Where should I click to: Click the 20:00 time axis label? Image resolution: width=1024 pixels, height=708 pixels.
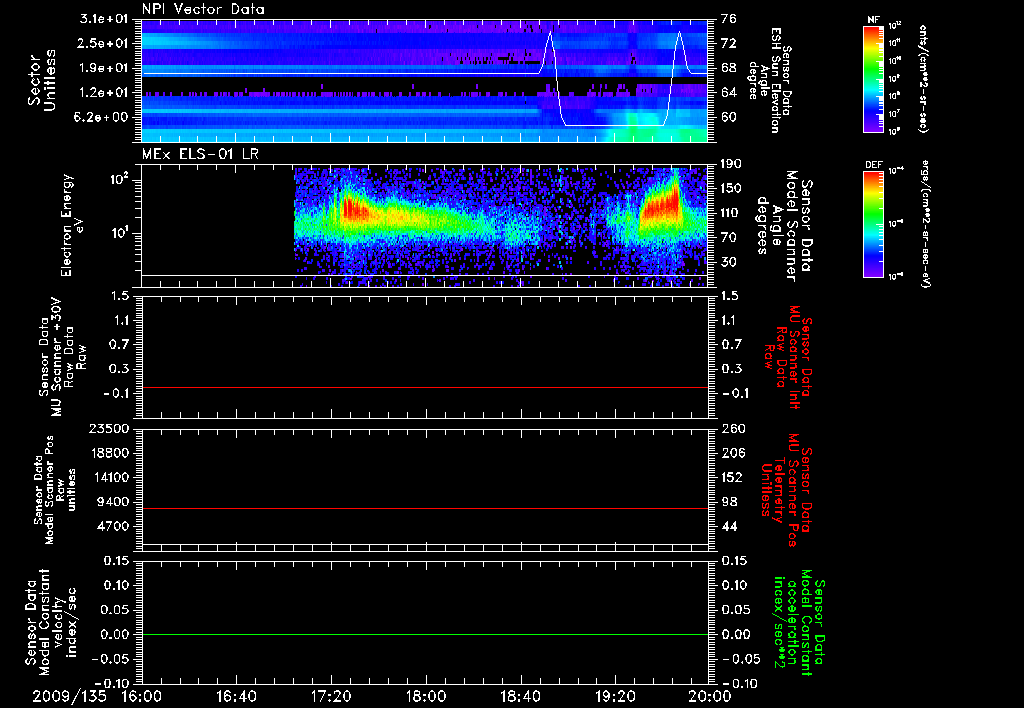[x=710, y=696]
